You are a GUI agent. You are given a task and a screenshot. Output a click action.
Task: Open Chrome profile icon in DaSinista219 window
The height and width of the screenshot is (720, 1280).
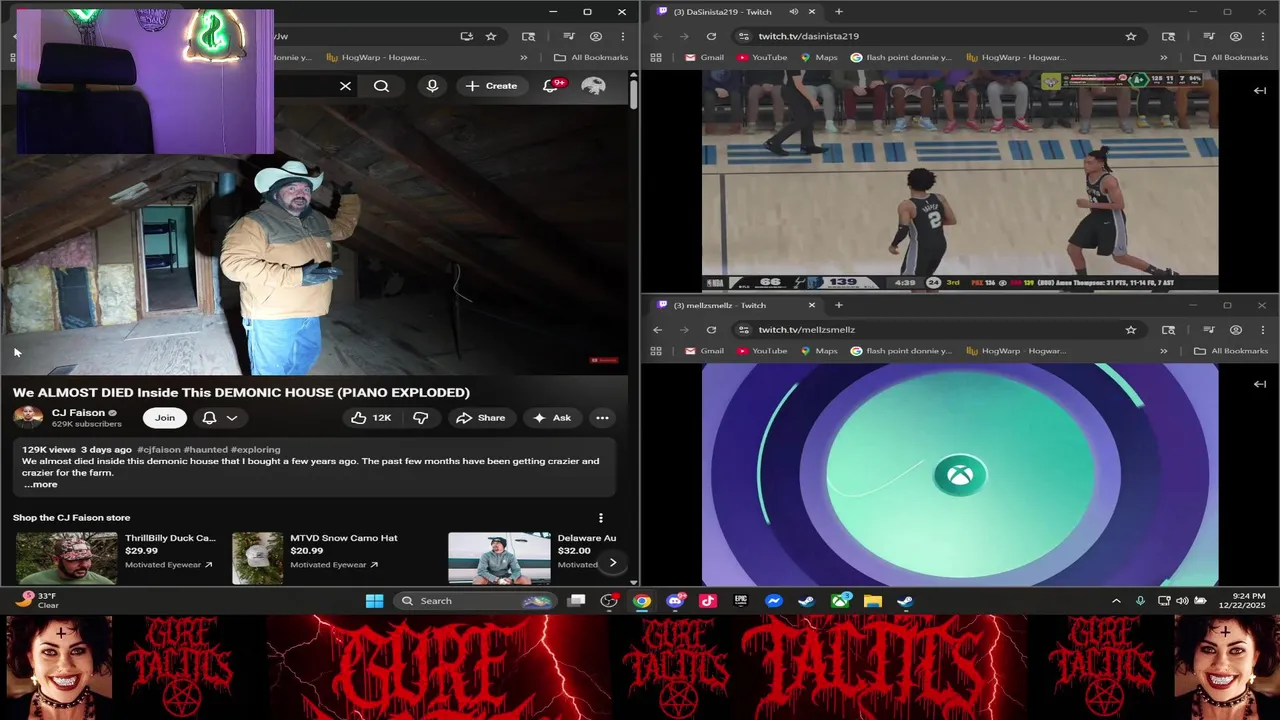pyautogui.click(x=1236, y=36)
